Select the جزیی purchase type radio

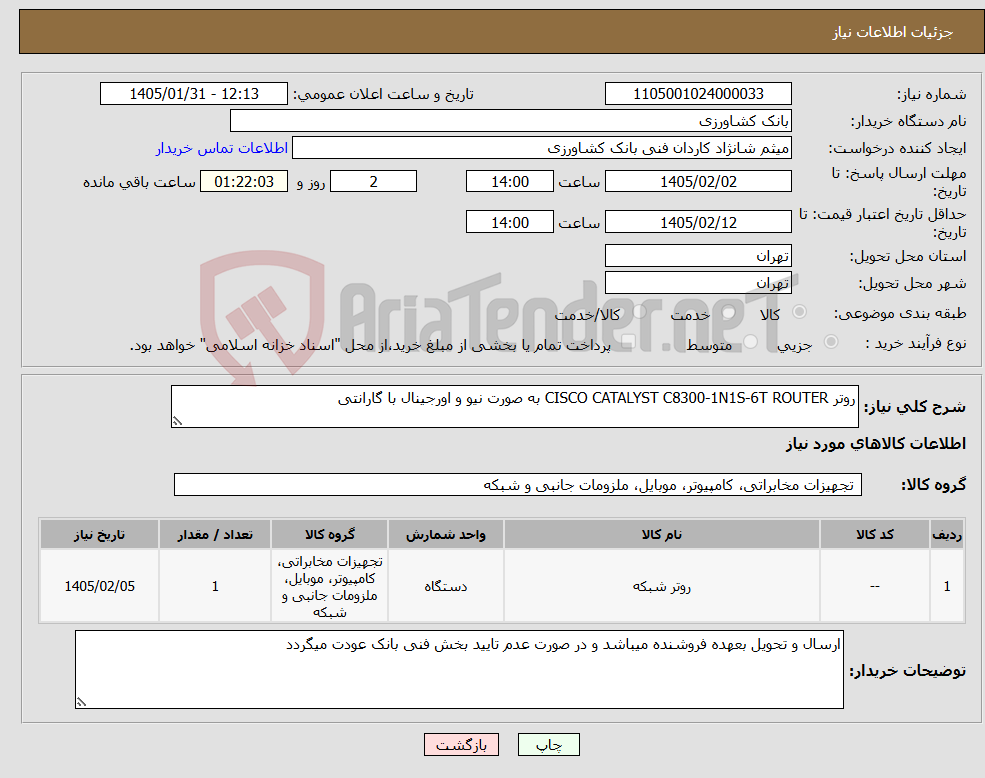[x=830, y=342]
